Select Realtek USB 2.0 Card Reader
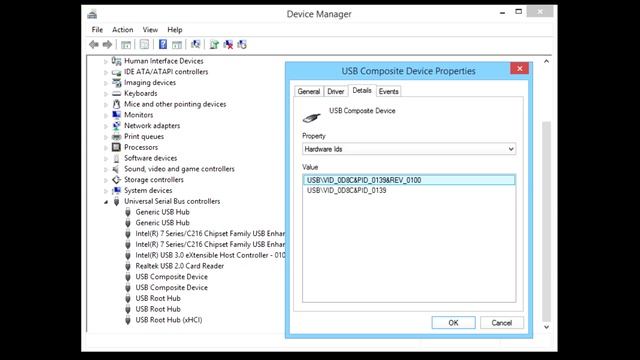640x360 pixels. [180, 266]
